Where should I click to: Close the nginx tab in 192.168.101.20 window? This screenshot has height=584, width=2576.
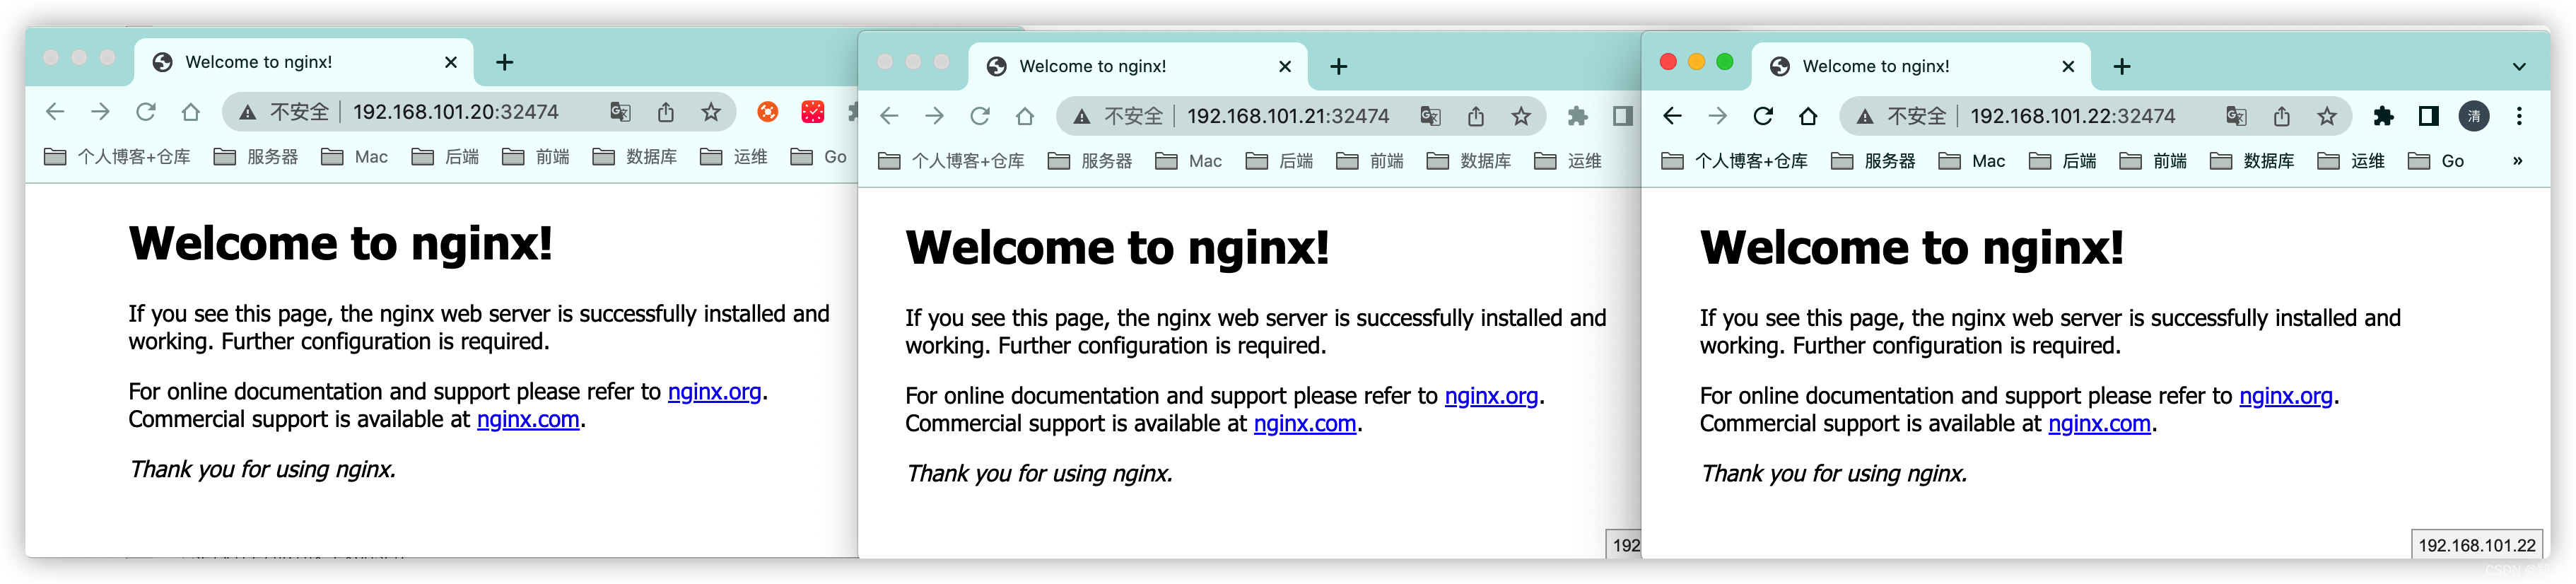(x=451, y=62)
